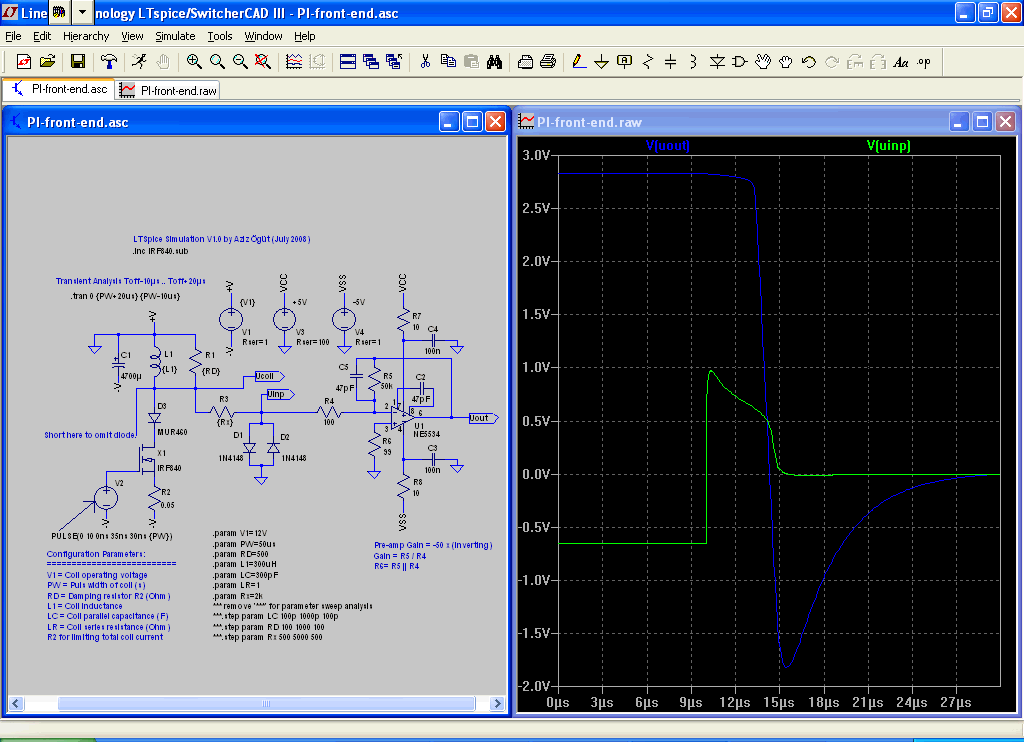This screenshot has width=1024, height=742.
Task: Switch to the PI-front-end.raw tab
Action: (x=168, y=90)
